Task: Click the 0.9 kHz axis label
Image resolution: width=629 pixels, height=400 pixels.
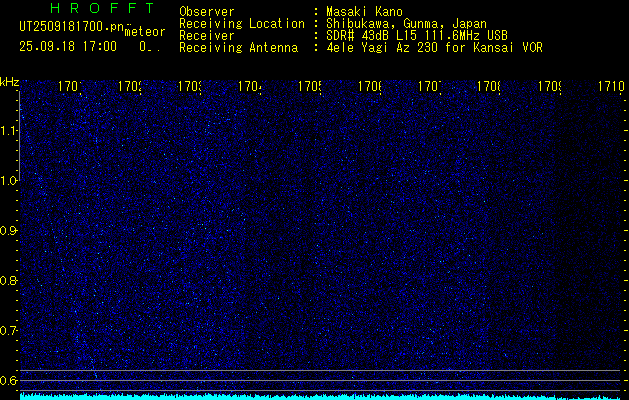Action: click(8, 231)
